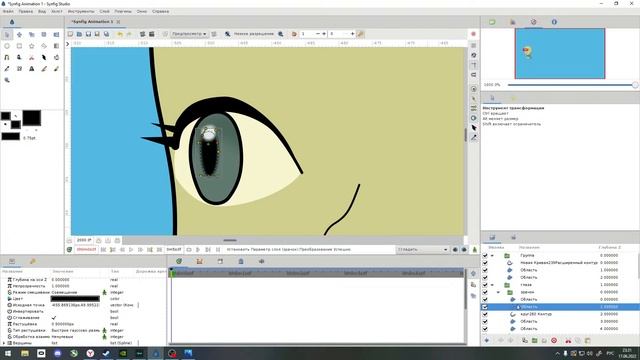This screenshot has height=360, width=640.
Task: Select the Smooth Move tool
Action: pyautogui.click(x=19, y=35)
